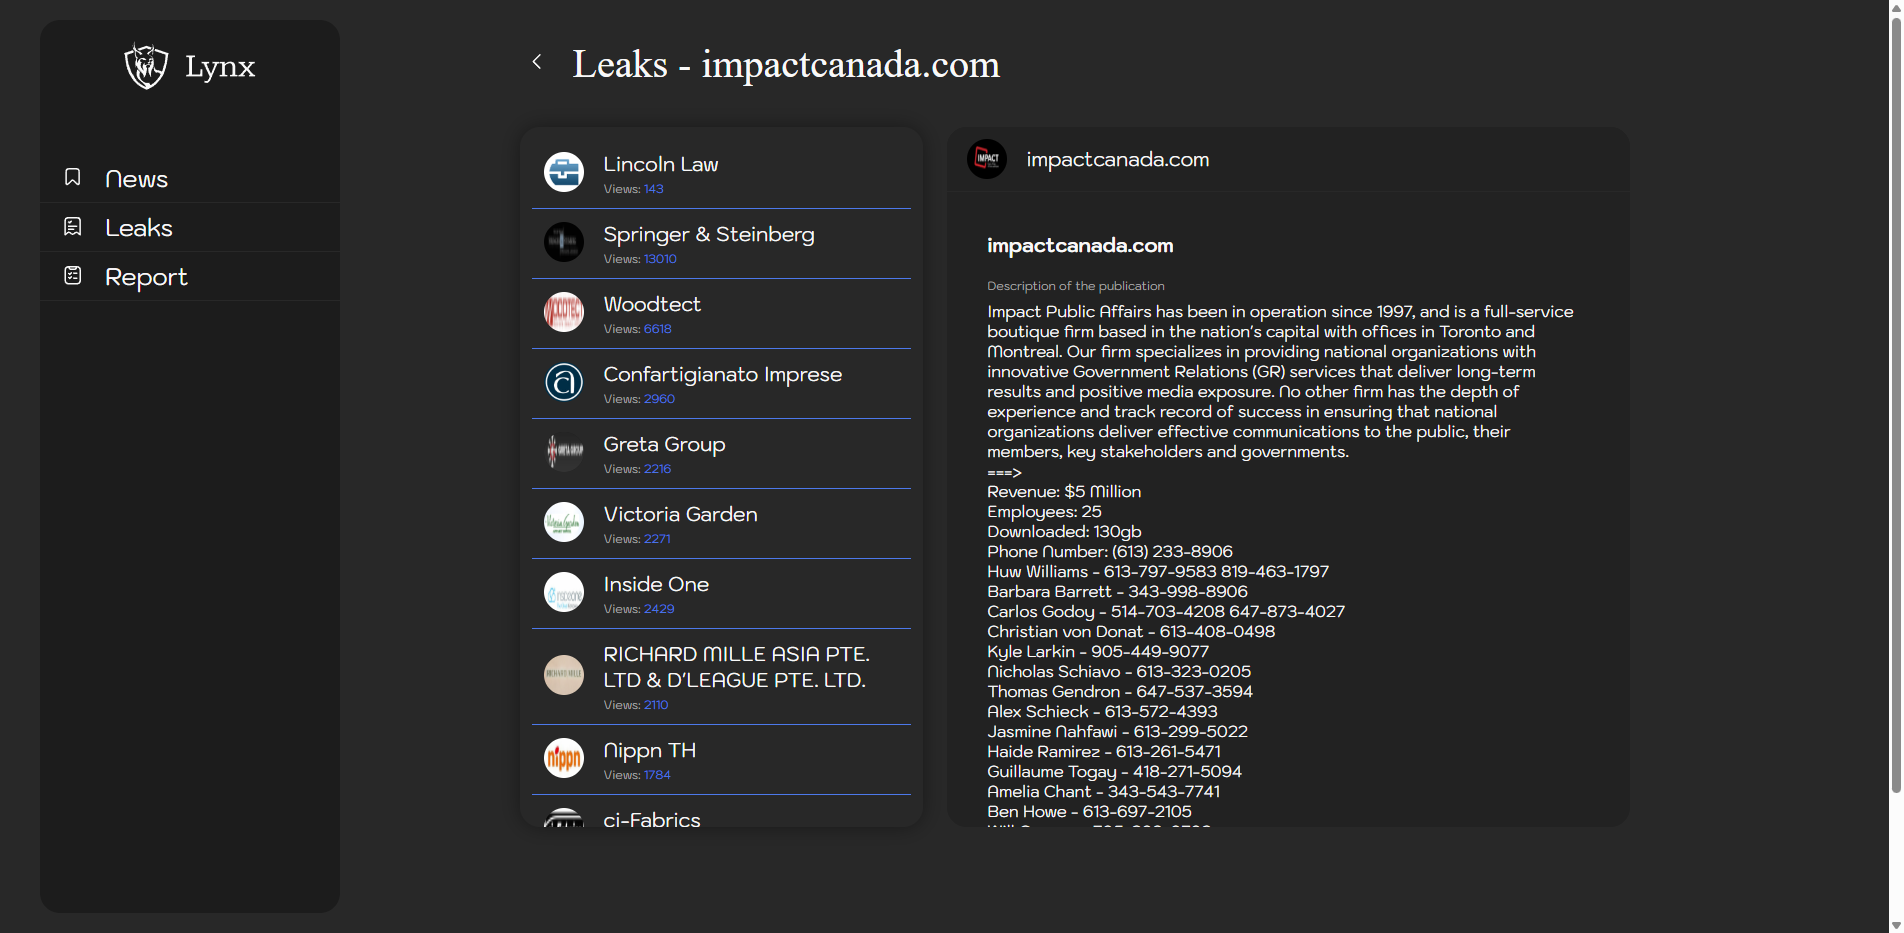The width and height of the screenshot is (1904, 933).
Task: Click the Confartigianato Imprese circular logo
Action: [564, 382]
